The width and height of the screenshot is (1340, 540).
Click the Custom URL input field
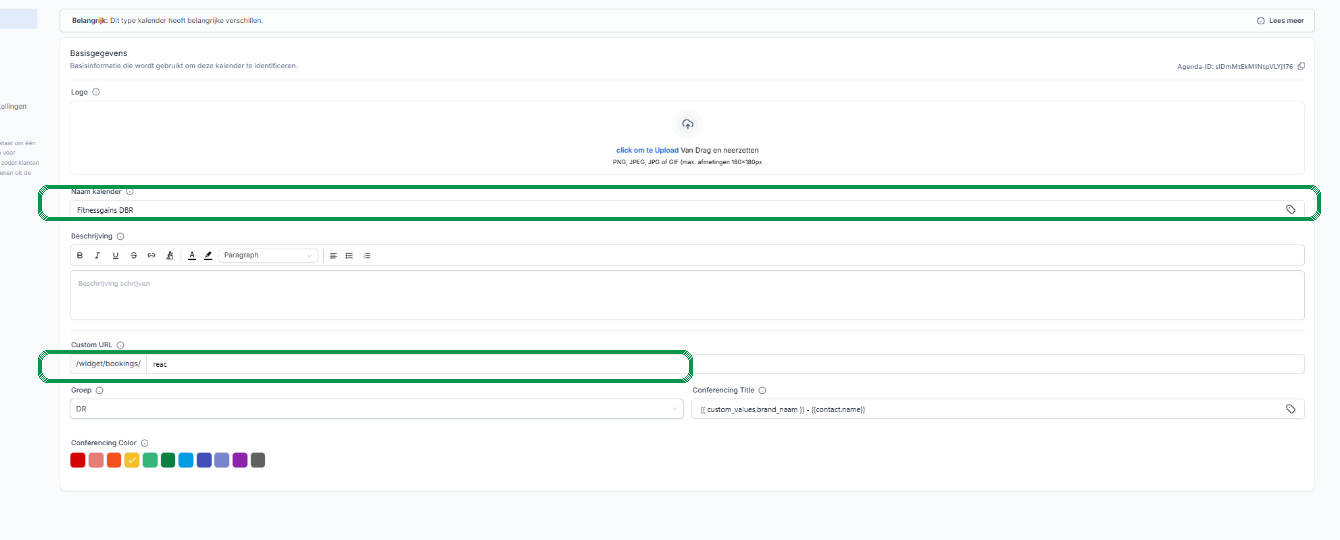(x=725, y=364)
